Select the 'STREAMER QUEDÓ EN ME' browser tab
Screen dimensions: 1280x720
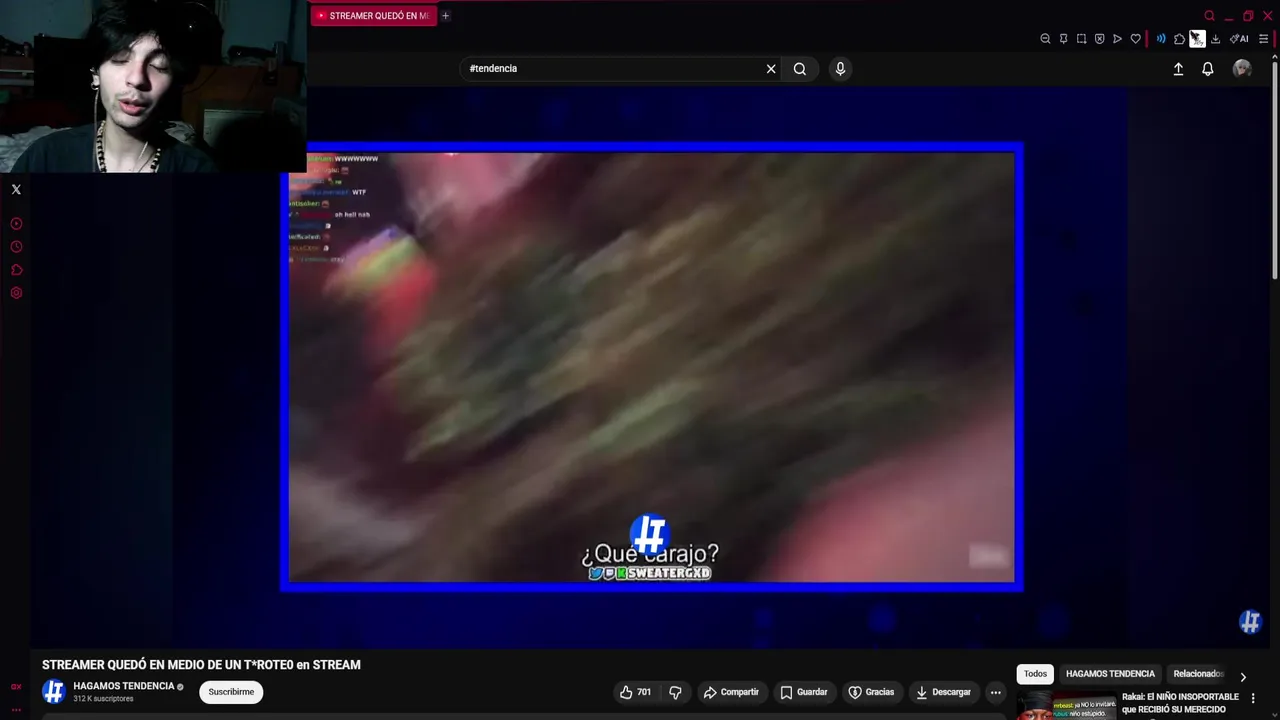click(x=373, y=16)
